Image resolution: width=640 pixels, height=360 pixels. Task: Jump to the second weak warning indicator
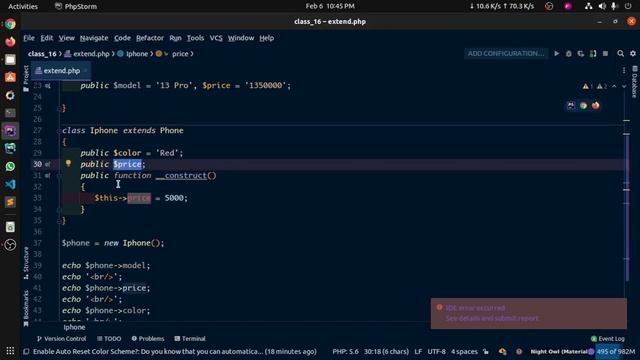click(x=601, y=86)
